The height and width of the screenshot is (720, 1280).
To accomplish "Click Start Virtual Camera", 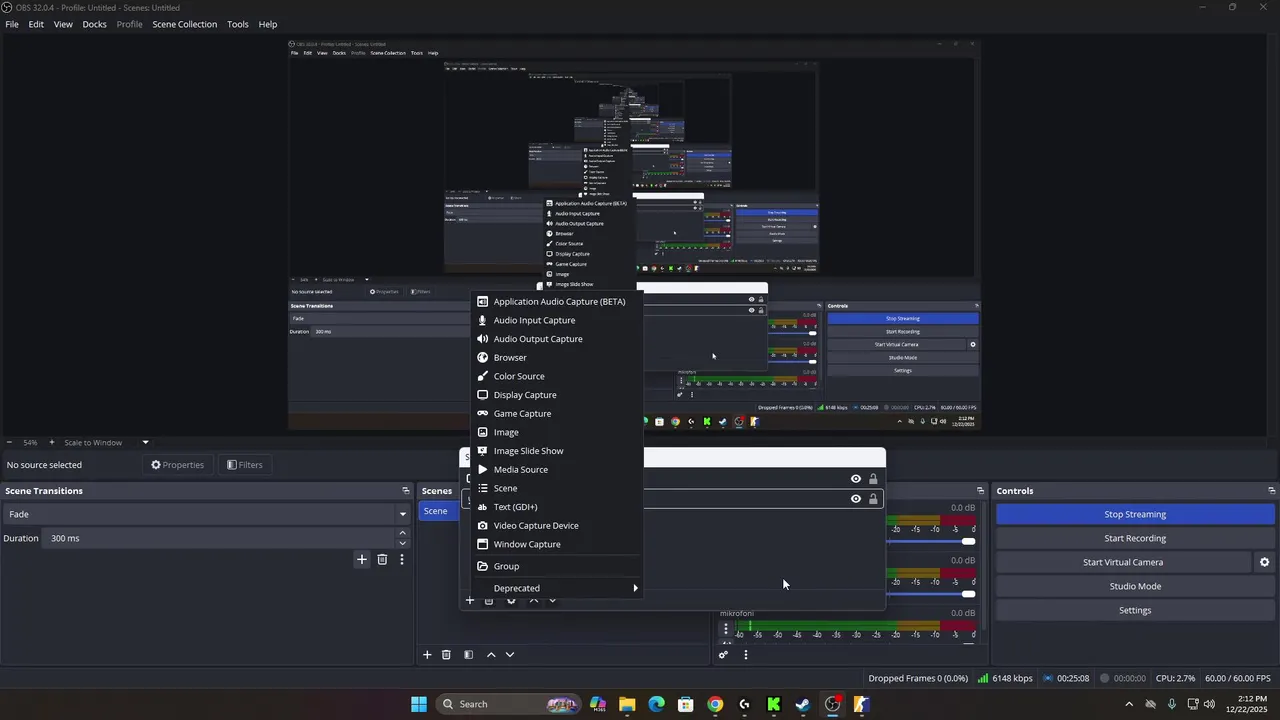I will [1123, 562].
